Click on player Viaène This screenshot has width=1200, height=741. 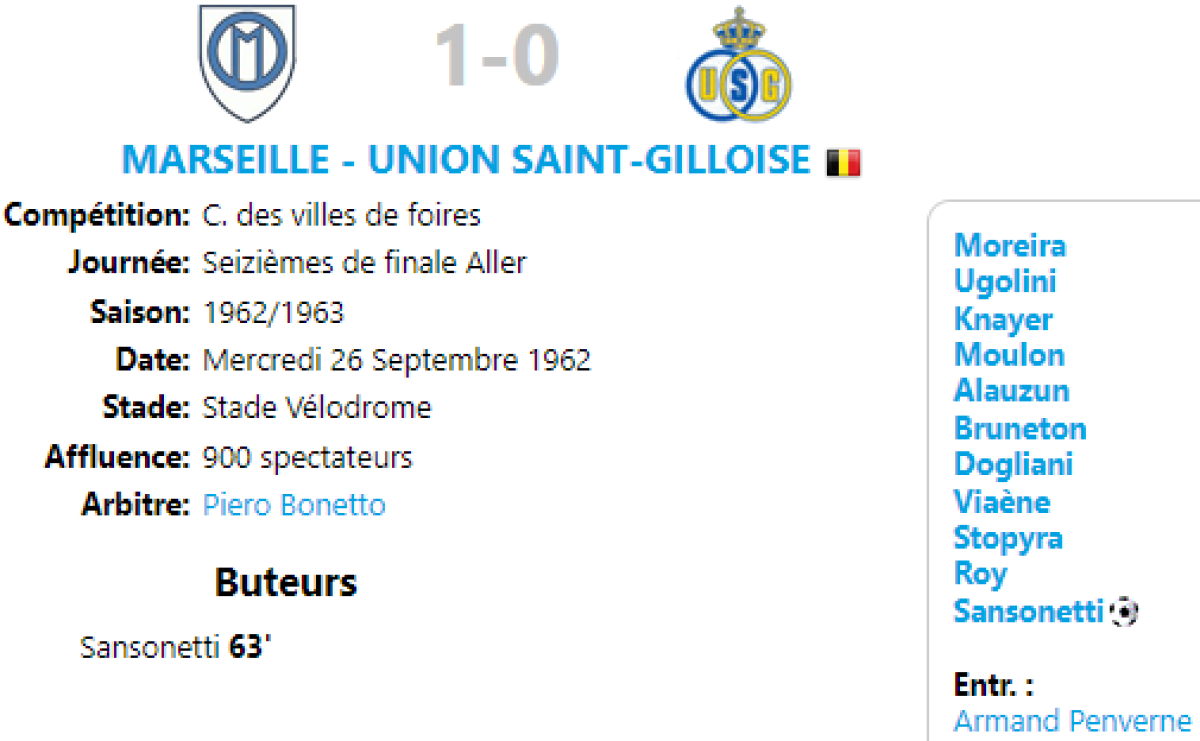pyautogui.click(x=1002, y=501)
